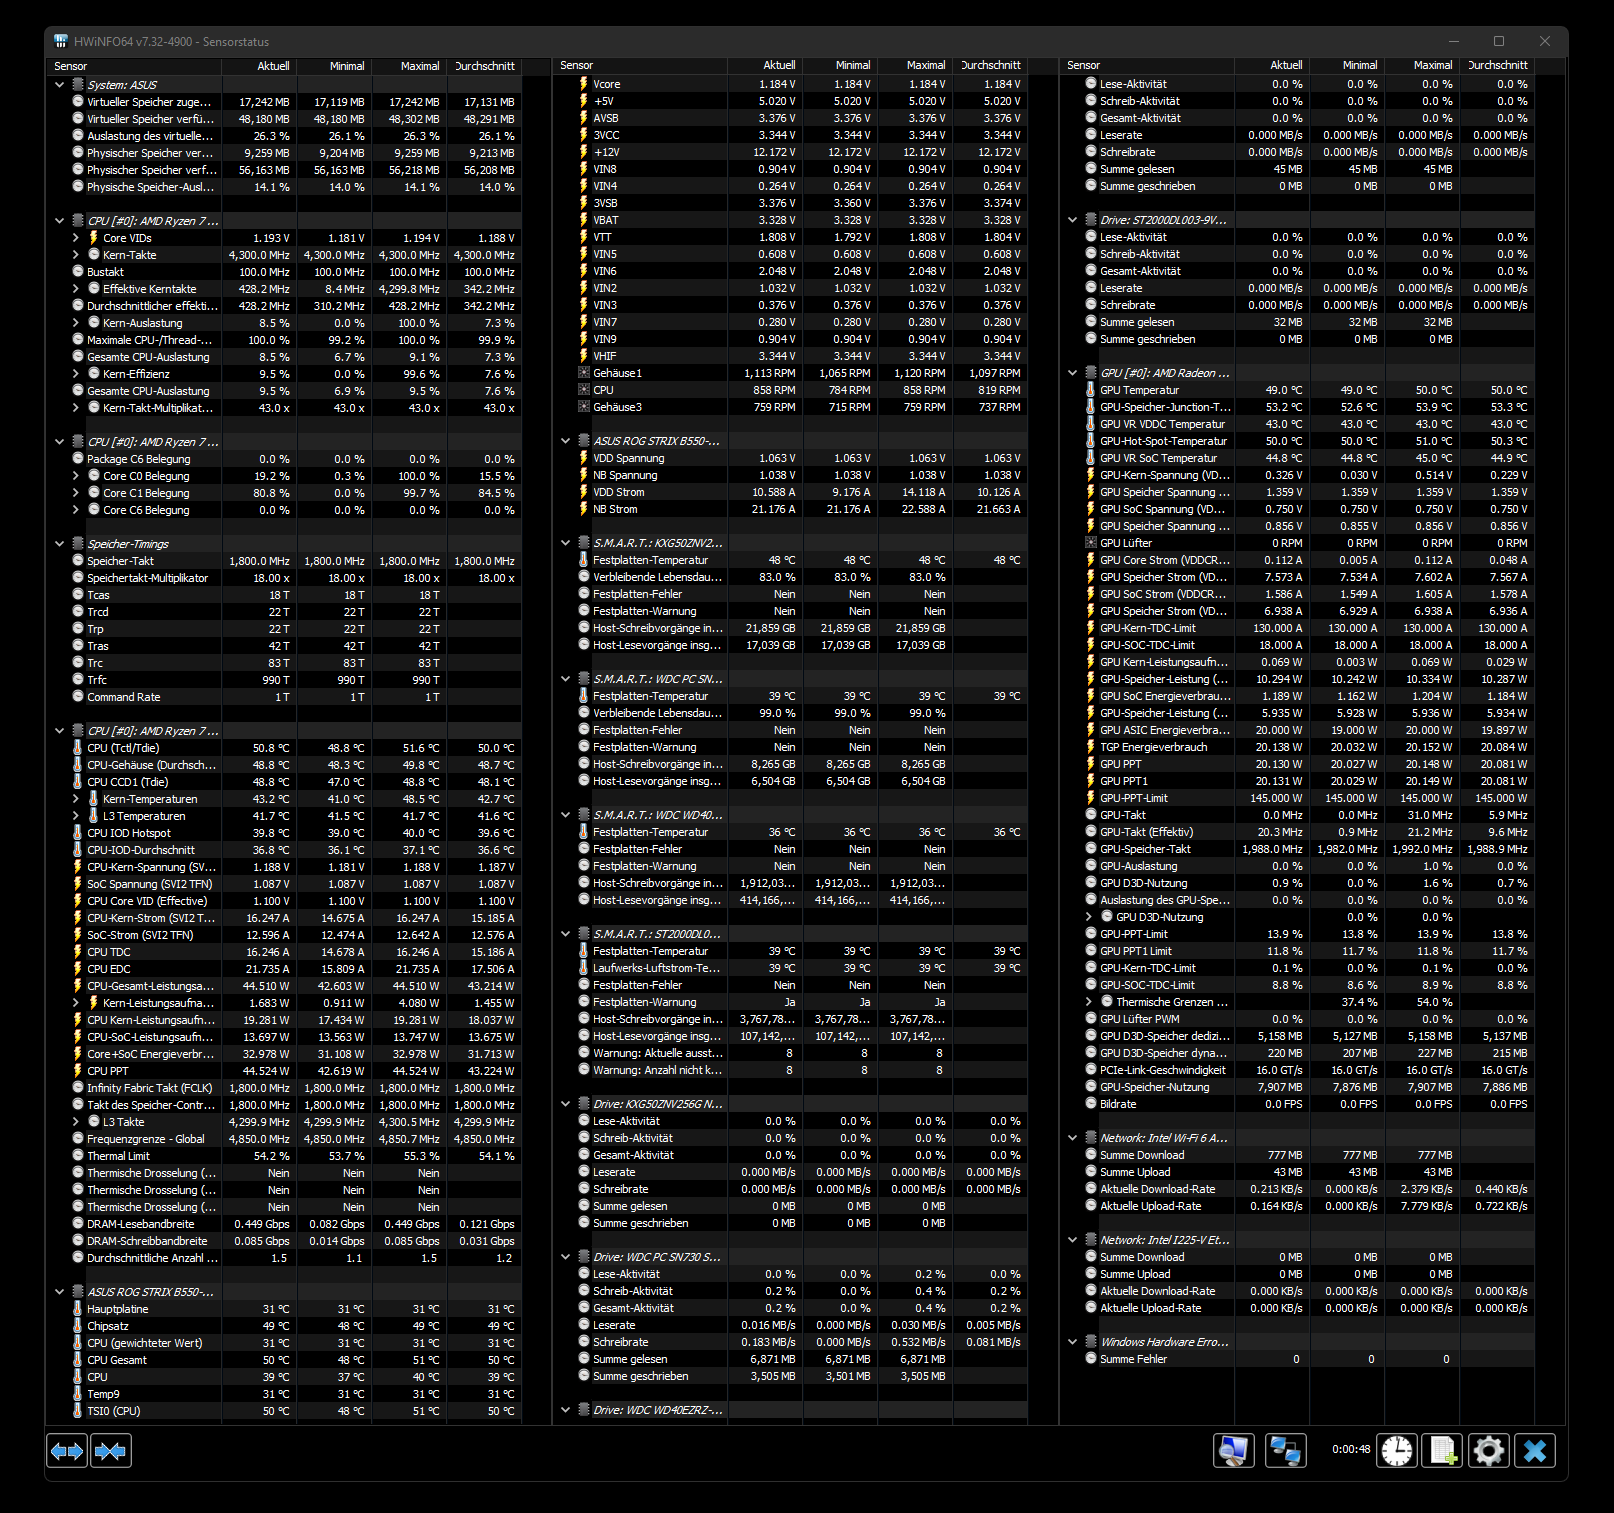Click the shrink-layout inward arrows icon
The width and height of the screenshot is (1614, 1513).
click(x=111, y=1451)
